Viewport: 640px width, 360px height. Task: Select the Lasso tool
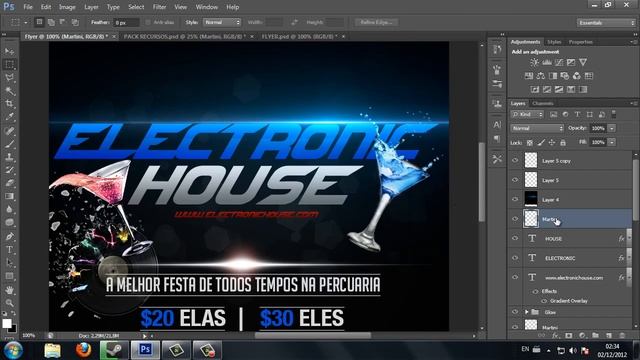(x=9, y=78)
